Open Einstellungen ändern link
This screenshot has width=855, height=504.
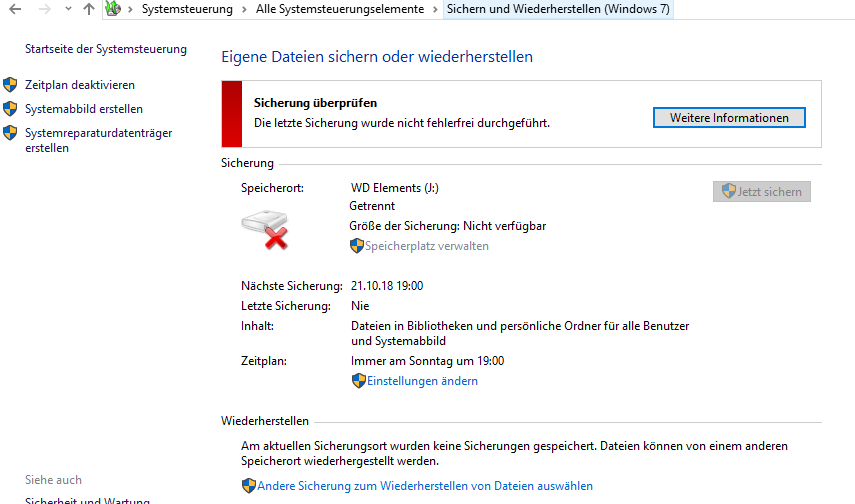click(x=422, y=381)
